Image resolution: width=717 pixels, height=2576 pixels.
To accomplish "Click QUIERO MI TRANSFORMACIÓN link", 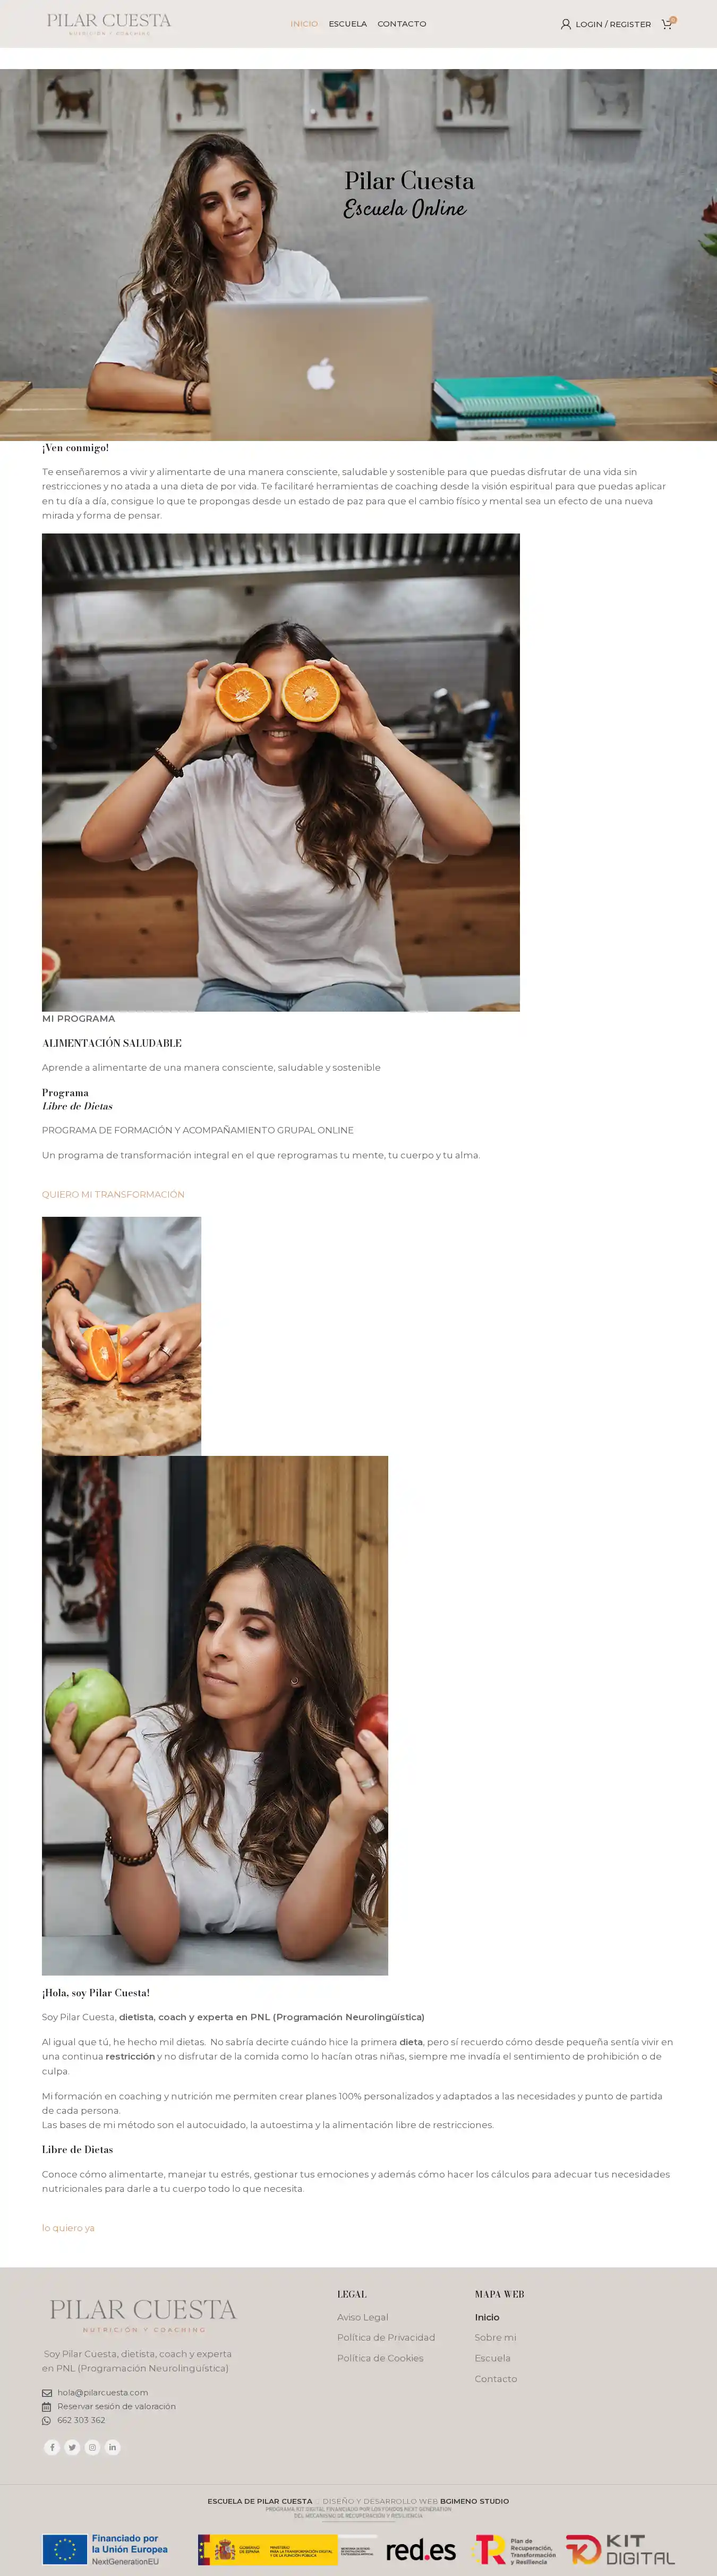I will pos(113,1194).
